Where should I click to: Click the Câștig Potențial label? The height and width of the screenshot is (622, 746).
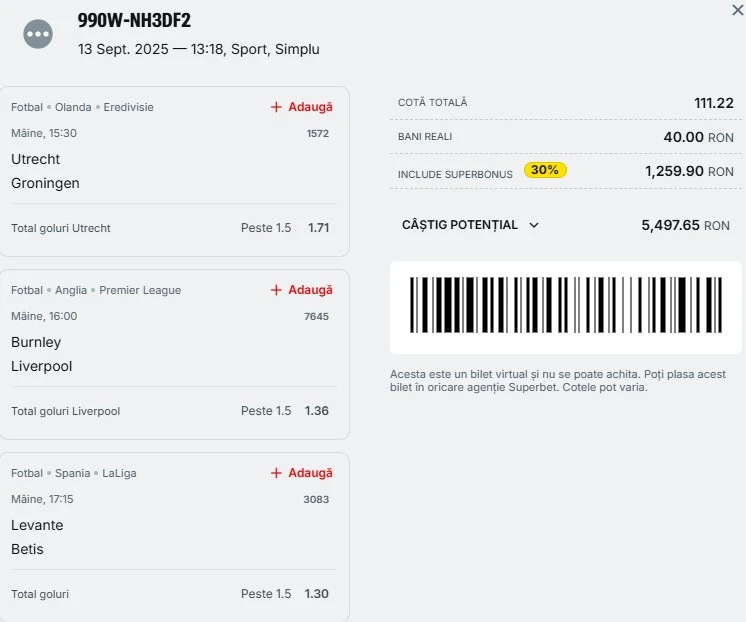pyautogui.click(x=460, y=225)
